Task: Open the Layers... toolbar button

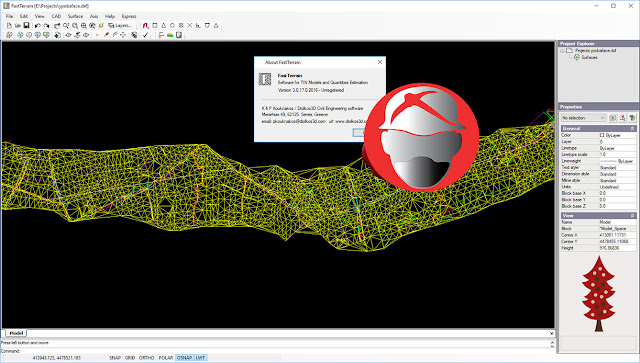Action: pyautogui.click(x=120, y=25)
